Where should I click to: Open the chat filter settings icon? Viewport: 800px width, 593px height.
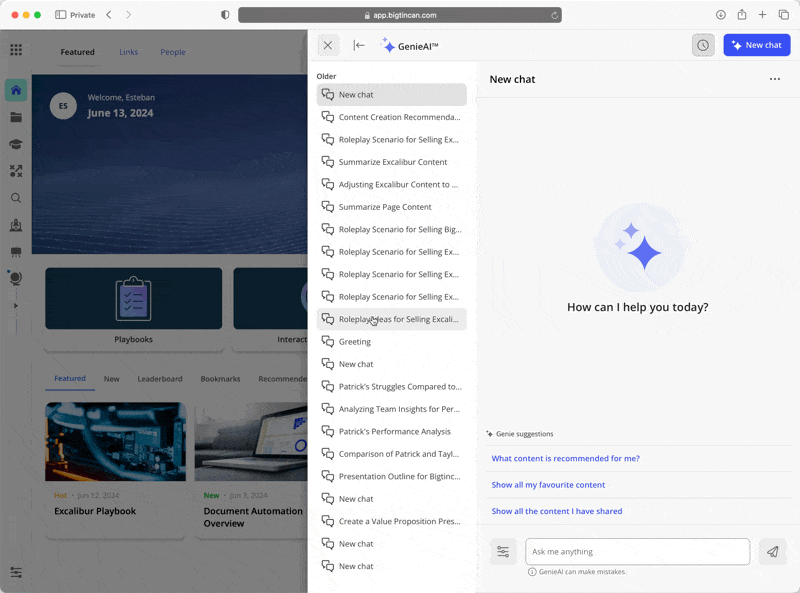503,551
